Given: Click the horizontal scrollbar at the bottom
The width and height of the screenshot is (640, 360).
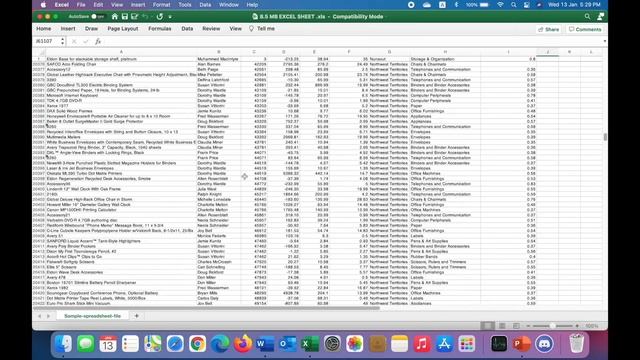Looking at the screenshot, I should (206, 308).
